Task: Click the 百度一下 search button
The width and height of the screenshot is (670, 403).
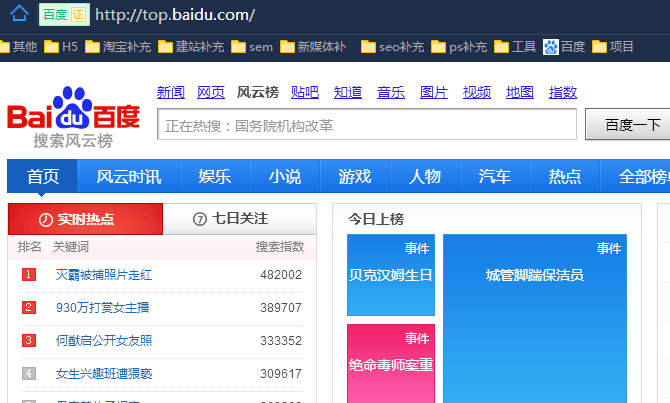Action: pyautogui.click(x=628, y=124)
